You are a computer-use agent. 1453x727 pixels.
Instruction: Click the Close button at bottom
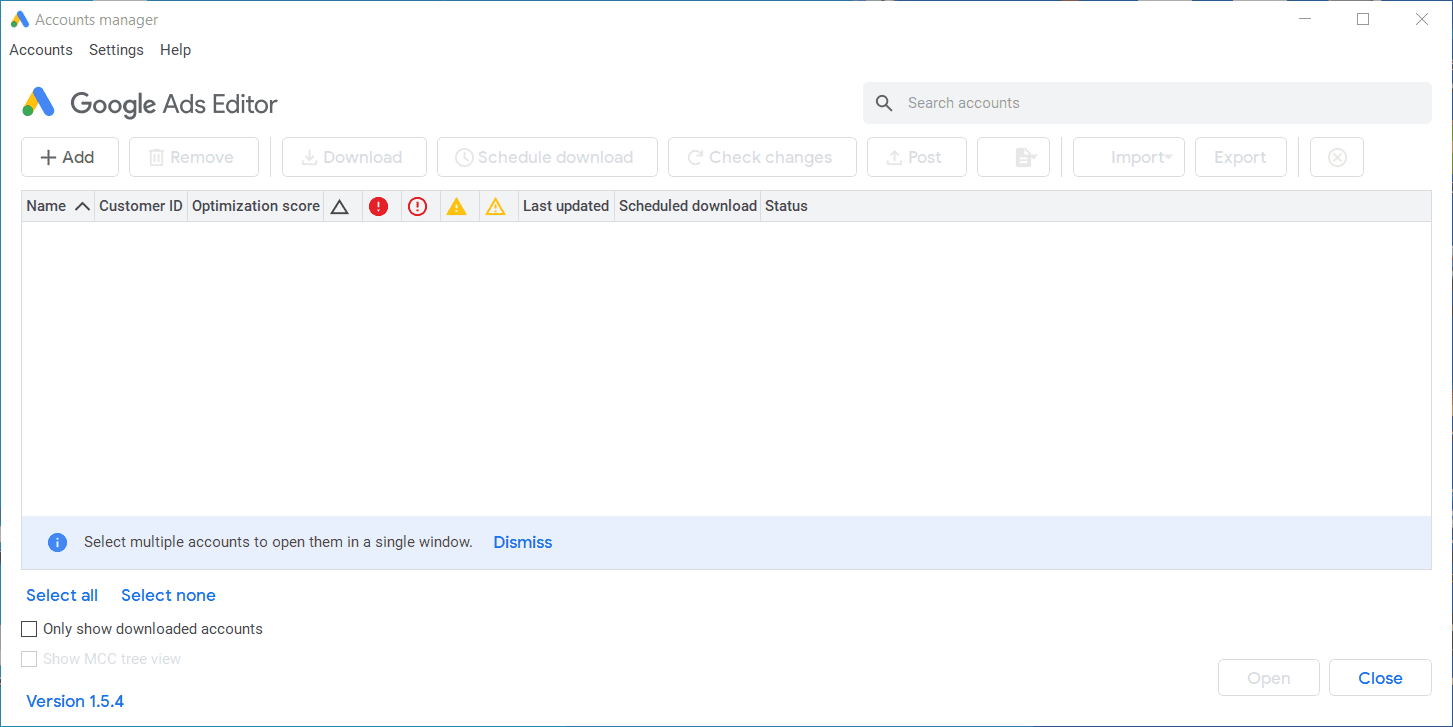[x=1380, y=678]
